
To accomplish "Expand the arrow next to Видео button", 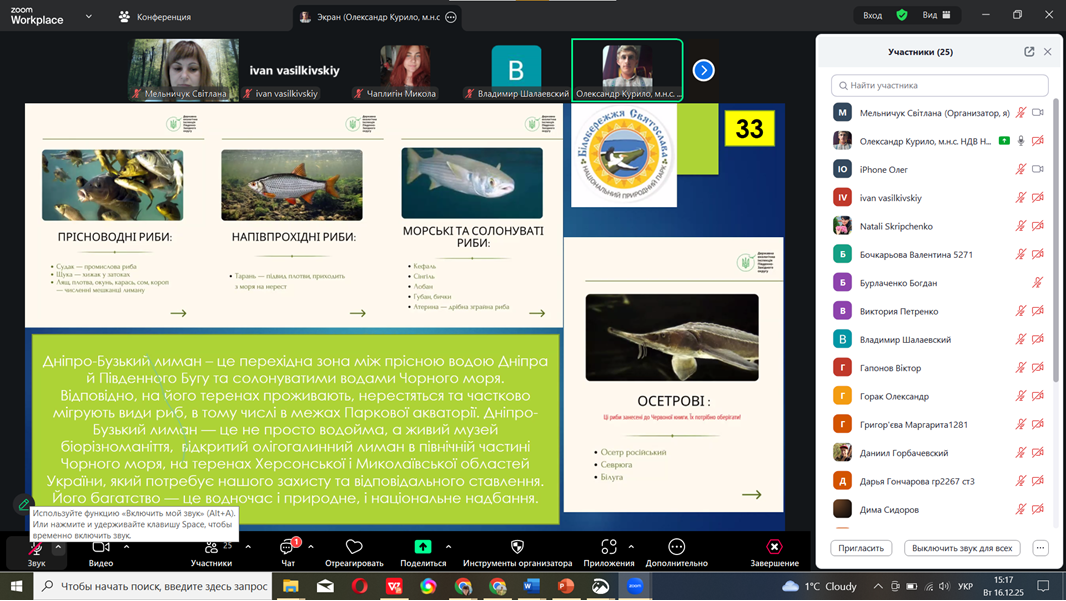I will click(x=126, y=547).
